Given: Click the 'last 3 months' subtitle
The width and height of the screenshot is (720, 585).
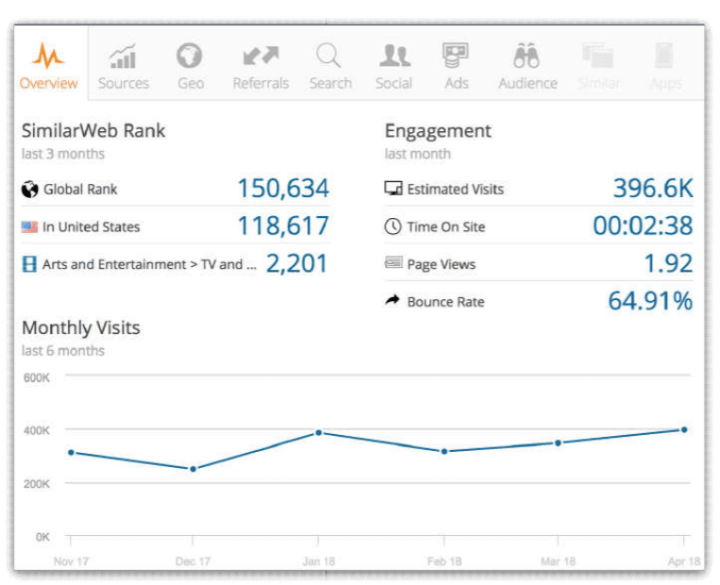Looking at the screenshot, I should click(x=63, y=154).
